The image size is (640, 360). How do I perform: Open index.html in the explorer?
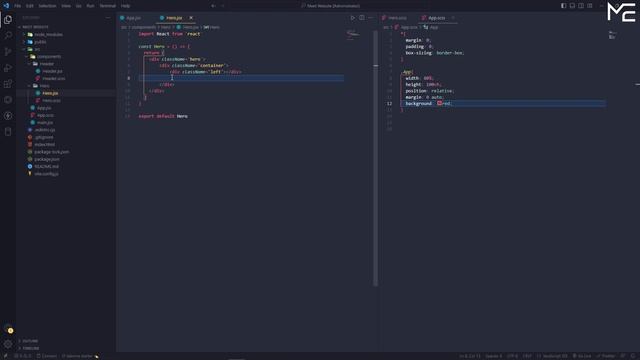[44, 145]
